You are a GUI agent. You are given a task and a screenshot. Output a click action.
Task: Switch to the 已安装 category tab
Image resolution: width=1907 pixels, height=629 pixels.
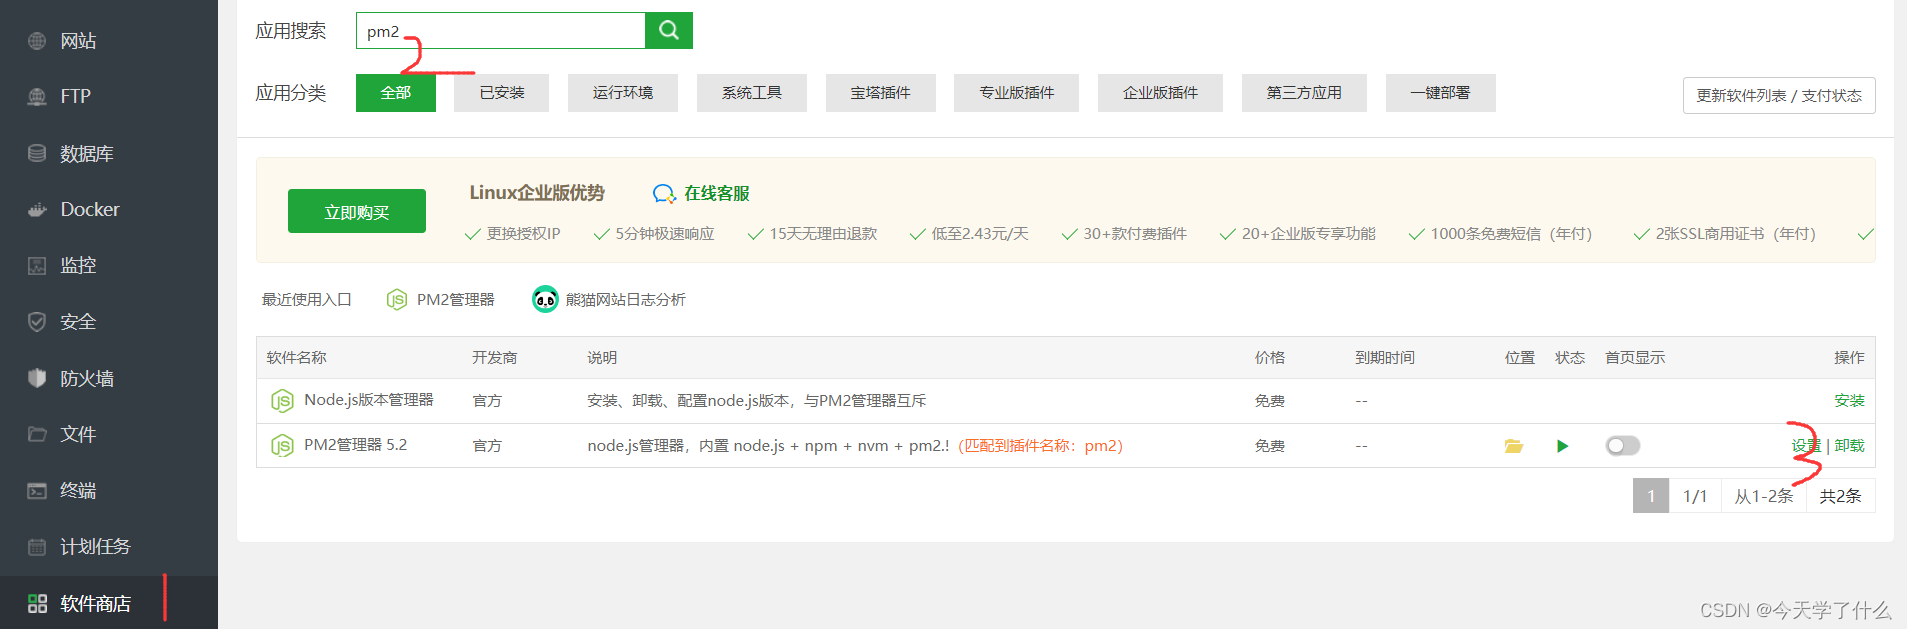click(x=502, y=93)
